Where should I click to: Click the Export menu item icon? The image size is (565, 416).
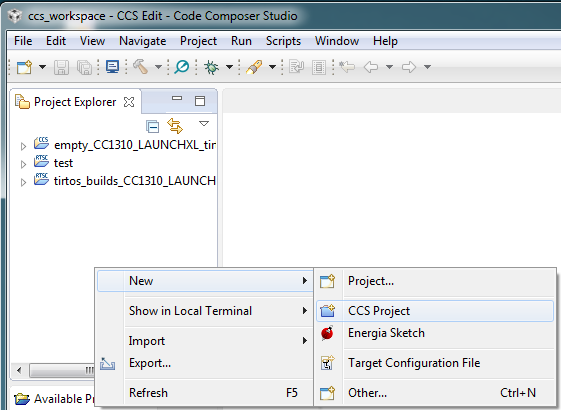[107, 364]
